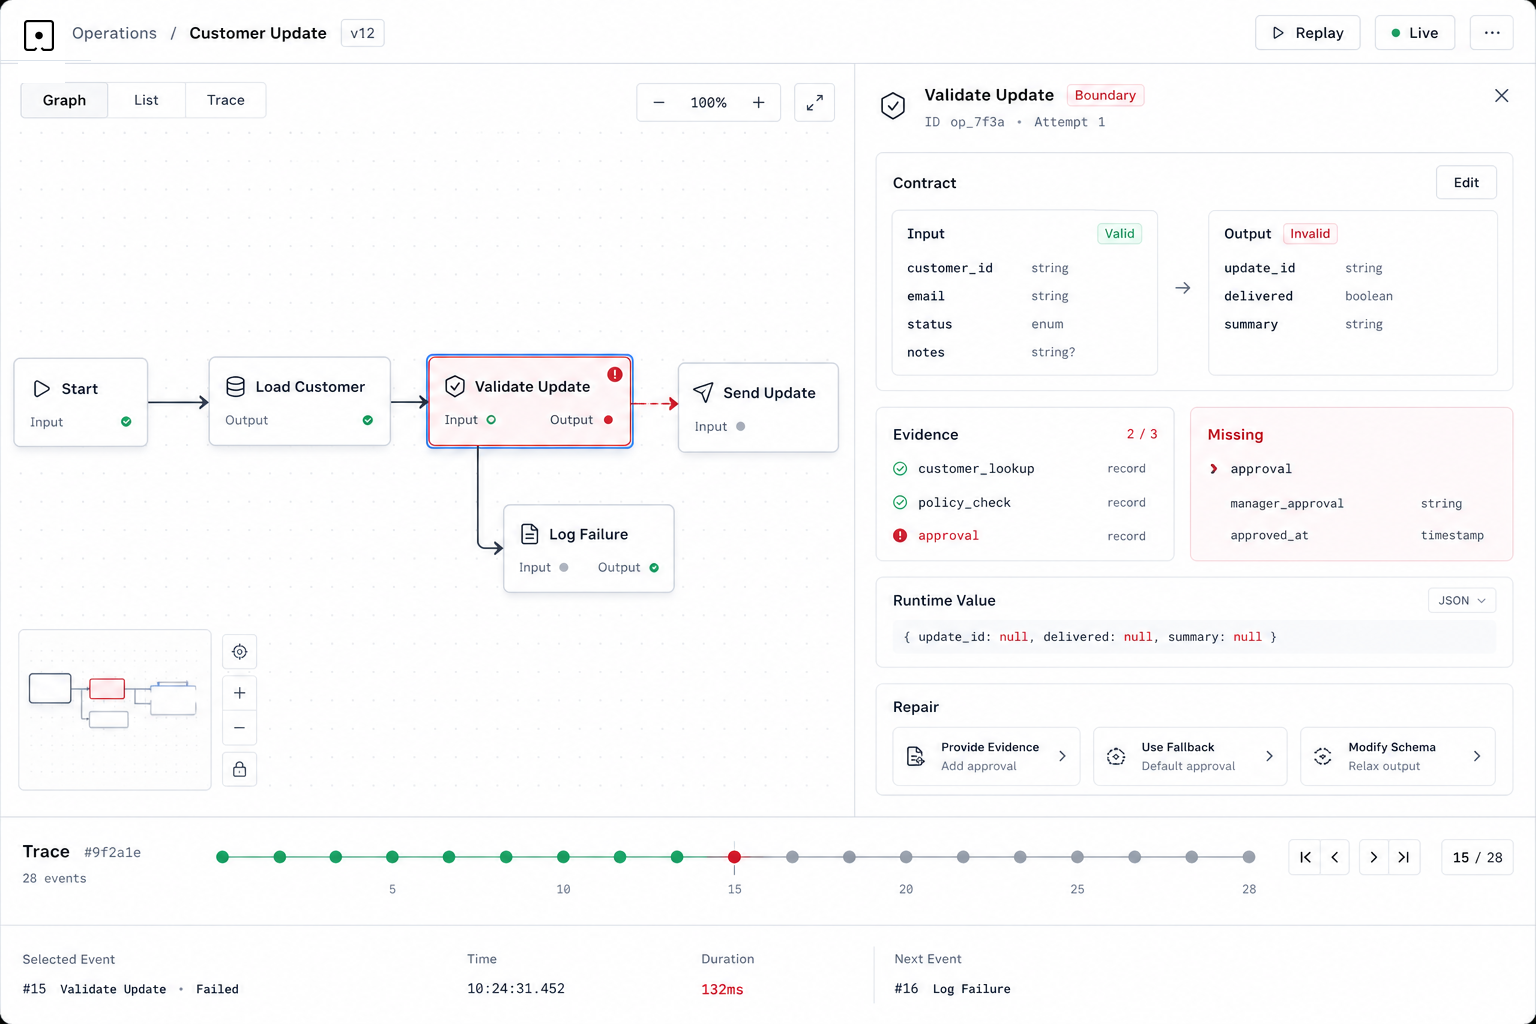Viewport: 1536px width, 1024px height.
Task: Click the Boundary tag
Action: 1105,95
